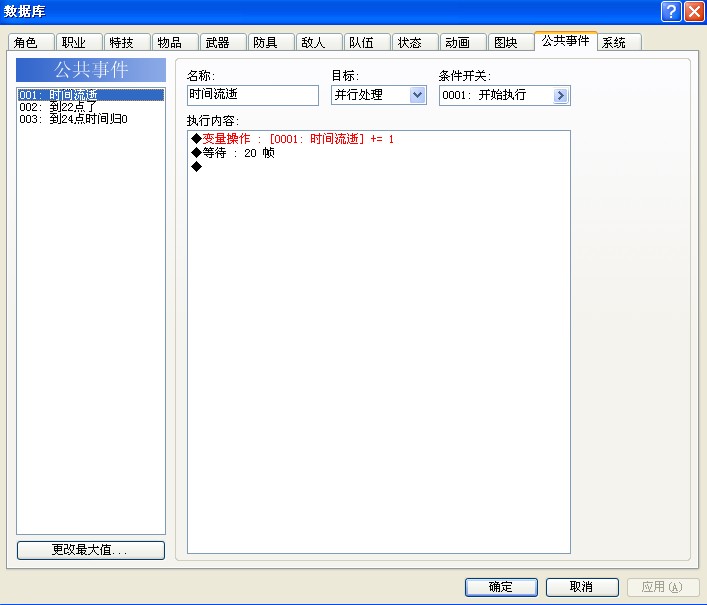Select the 等待 : 20 帧 command line
The image size is (707, 605).
[379, 153]
